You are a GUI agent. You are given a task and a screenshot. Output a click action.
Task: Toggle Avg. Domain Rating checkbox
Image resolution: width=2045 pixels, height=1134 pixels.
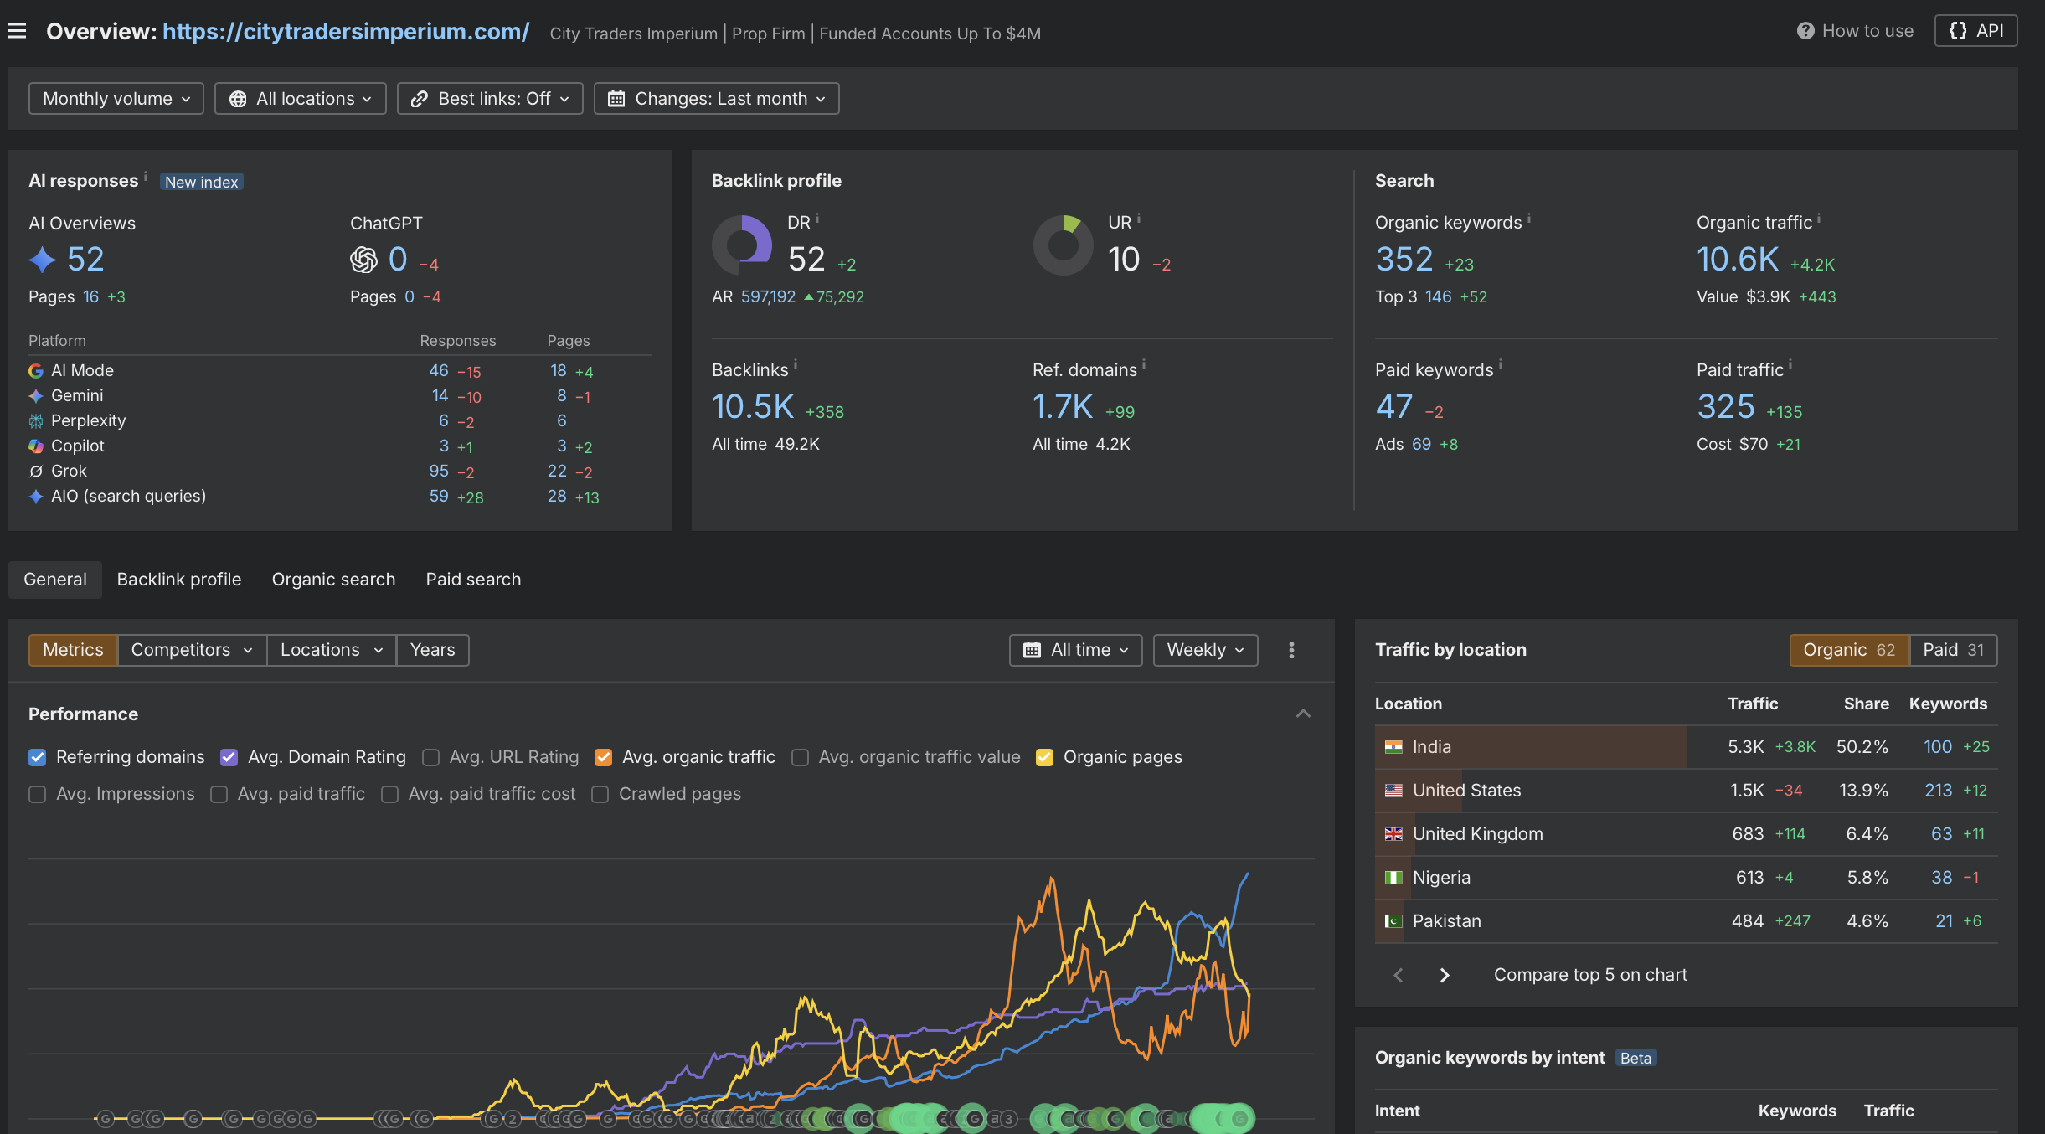229,757
